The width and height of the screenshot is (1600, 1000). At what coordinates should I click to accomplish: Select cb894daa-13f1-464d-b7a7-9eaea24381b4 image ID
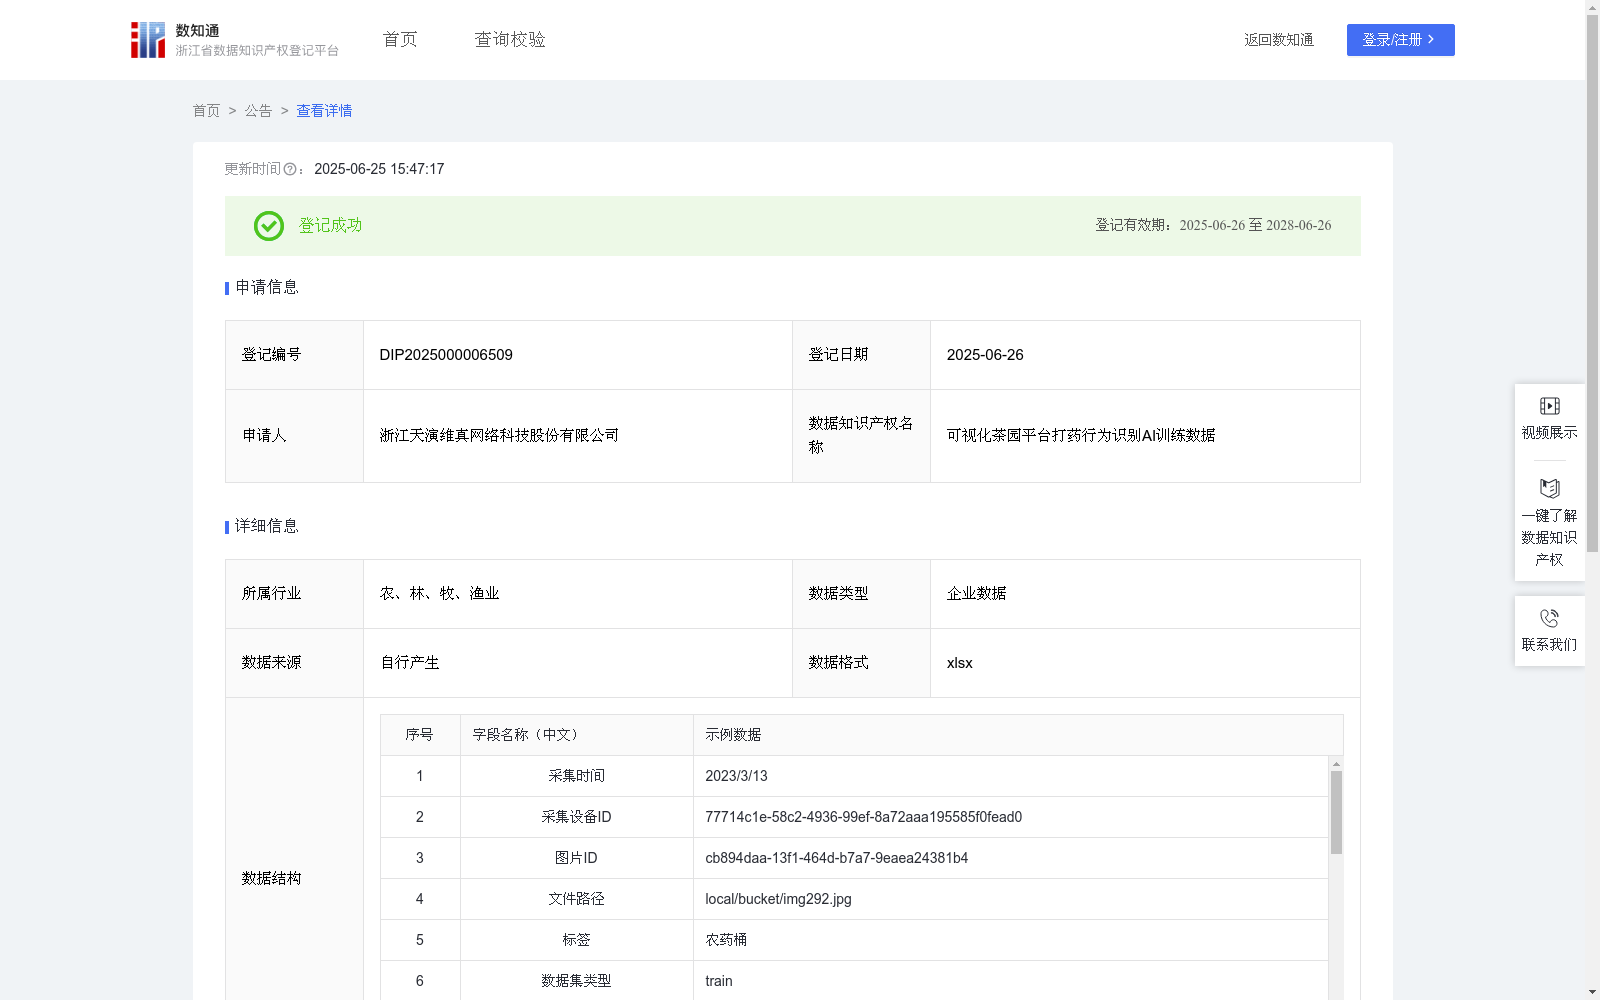[x=836, y=858]
